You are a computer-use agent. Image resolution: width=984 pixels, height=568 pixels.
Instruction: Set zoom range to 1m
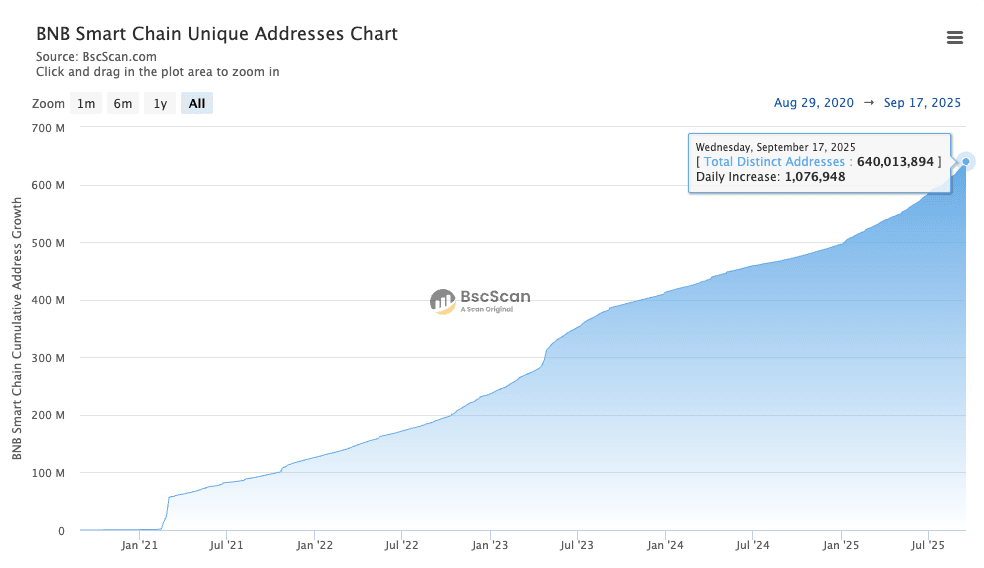(x=86, y=104)
